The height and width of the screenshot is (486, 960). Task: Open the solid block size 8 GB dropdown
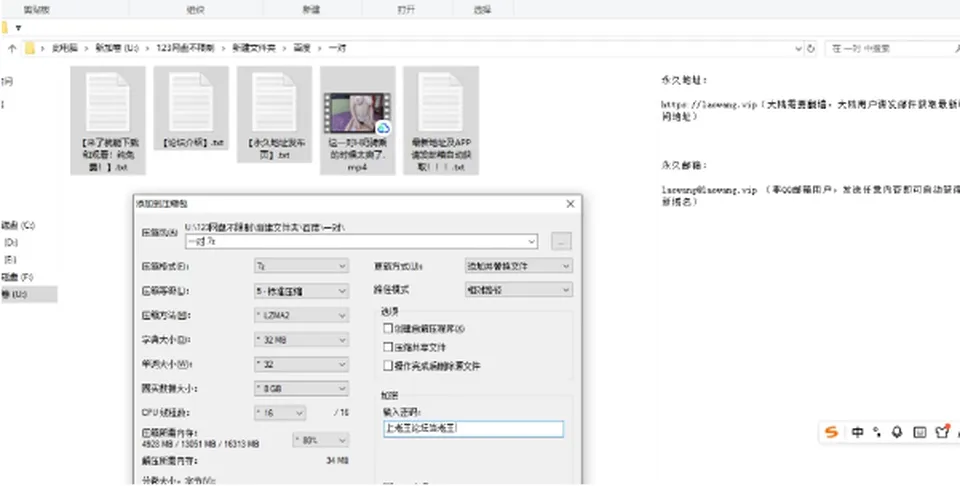[x=301, y=389]
